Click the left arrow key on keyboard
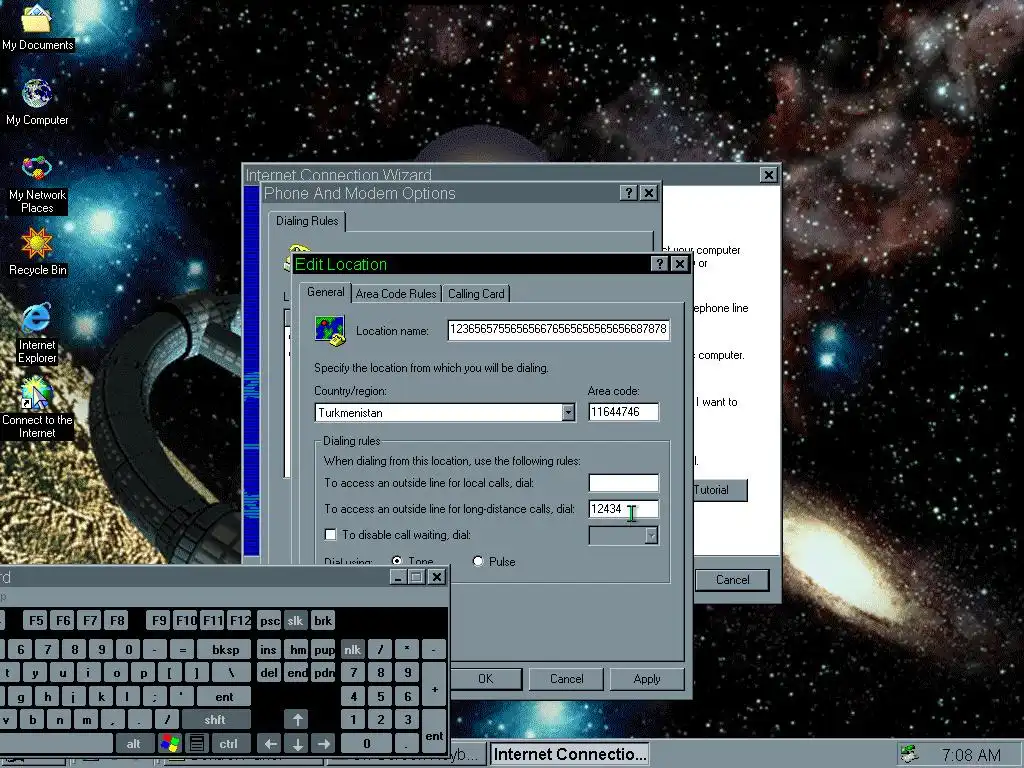The width and height of the screenshot is (1024, 768). pos(270,743)
